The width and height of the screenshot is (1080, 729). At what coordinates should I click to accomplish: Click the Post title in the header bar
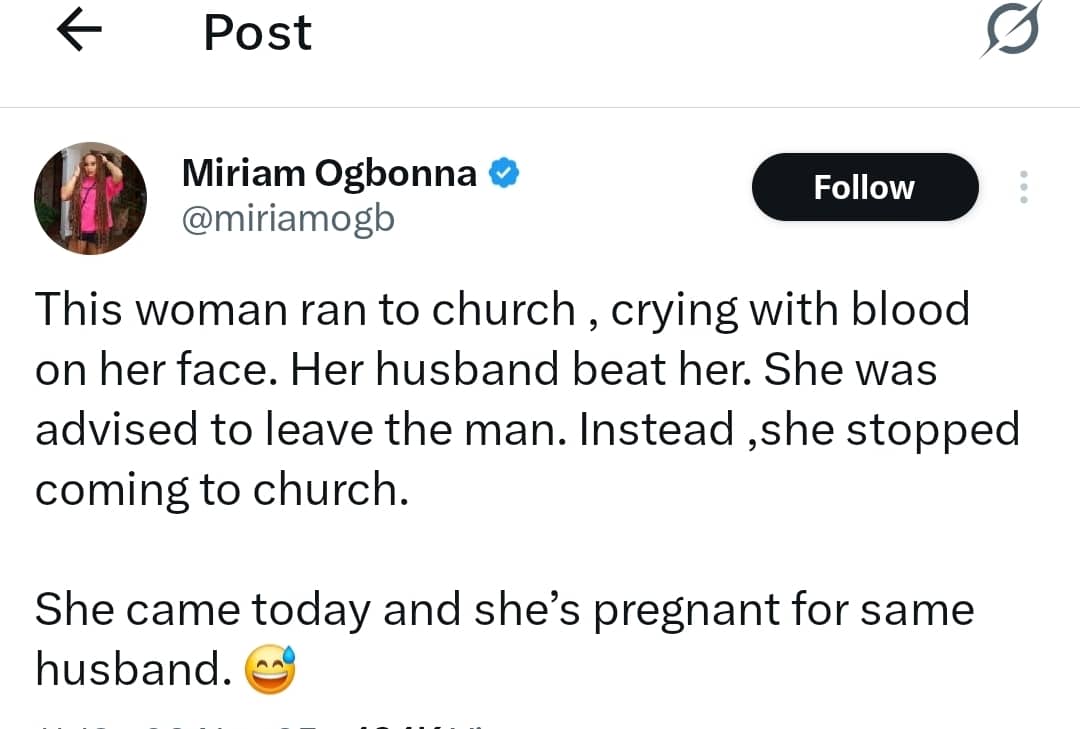pos(256,32)
